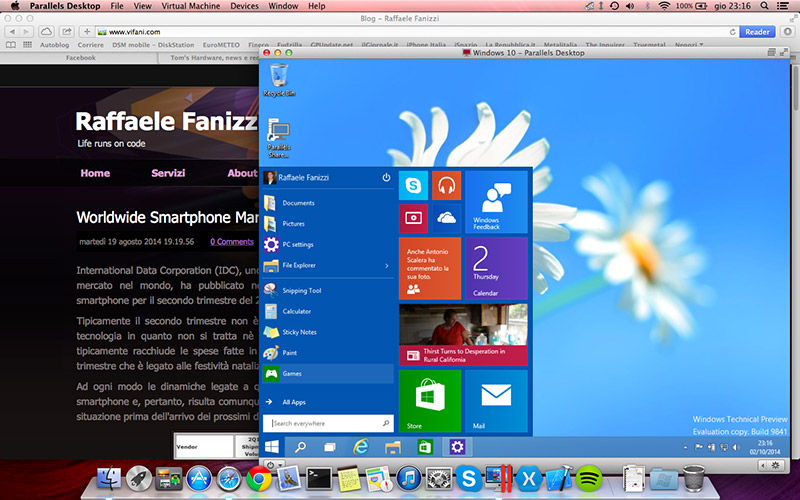Open the Virtual Machine menu
Image resolution: width=800 pixels, height=500 pixels.
(x=191, y=6)
